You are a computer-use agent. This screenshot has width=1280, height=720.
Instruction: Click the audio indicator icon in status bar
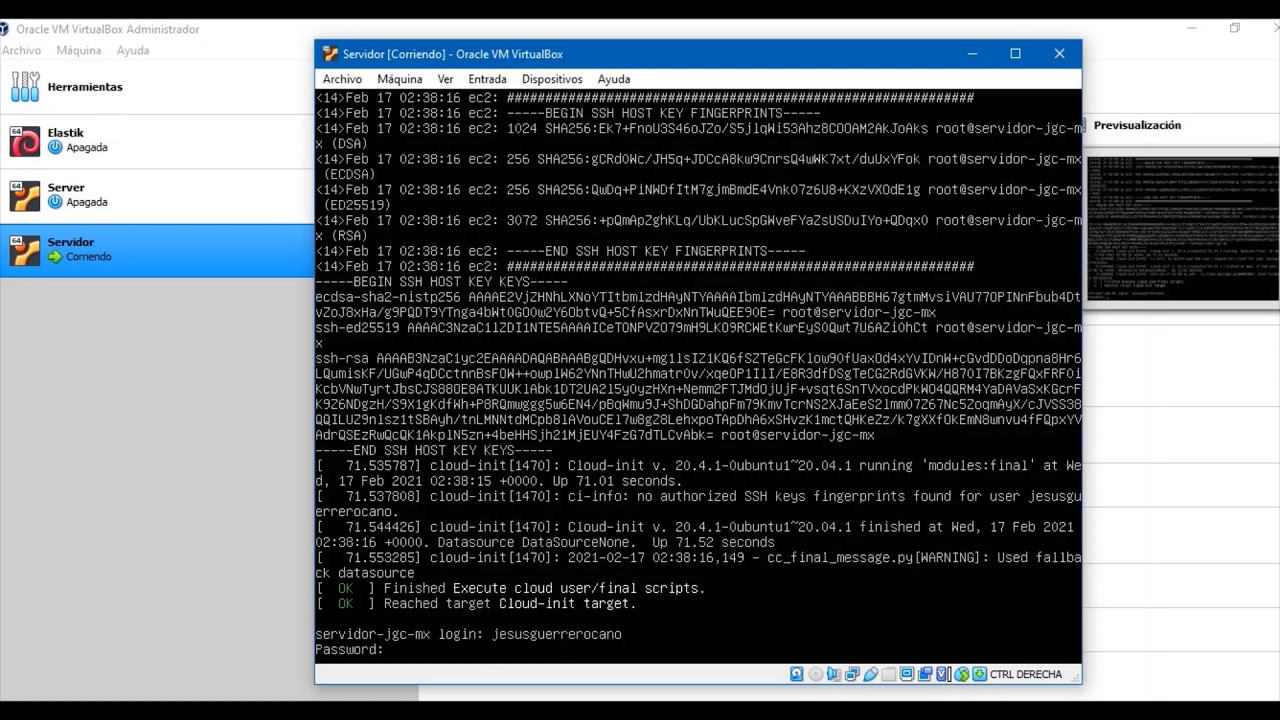(833, 675)
